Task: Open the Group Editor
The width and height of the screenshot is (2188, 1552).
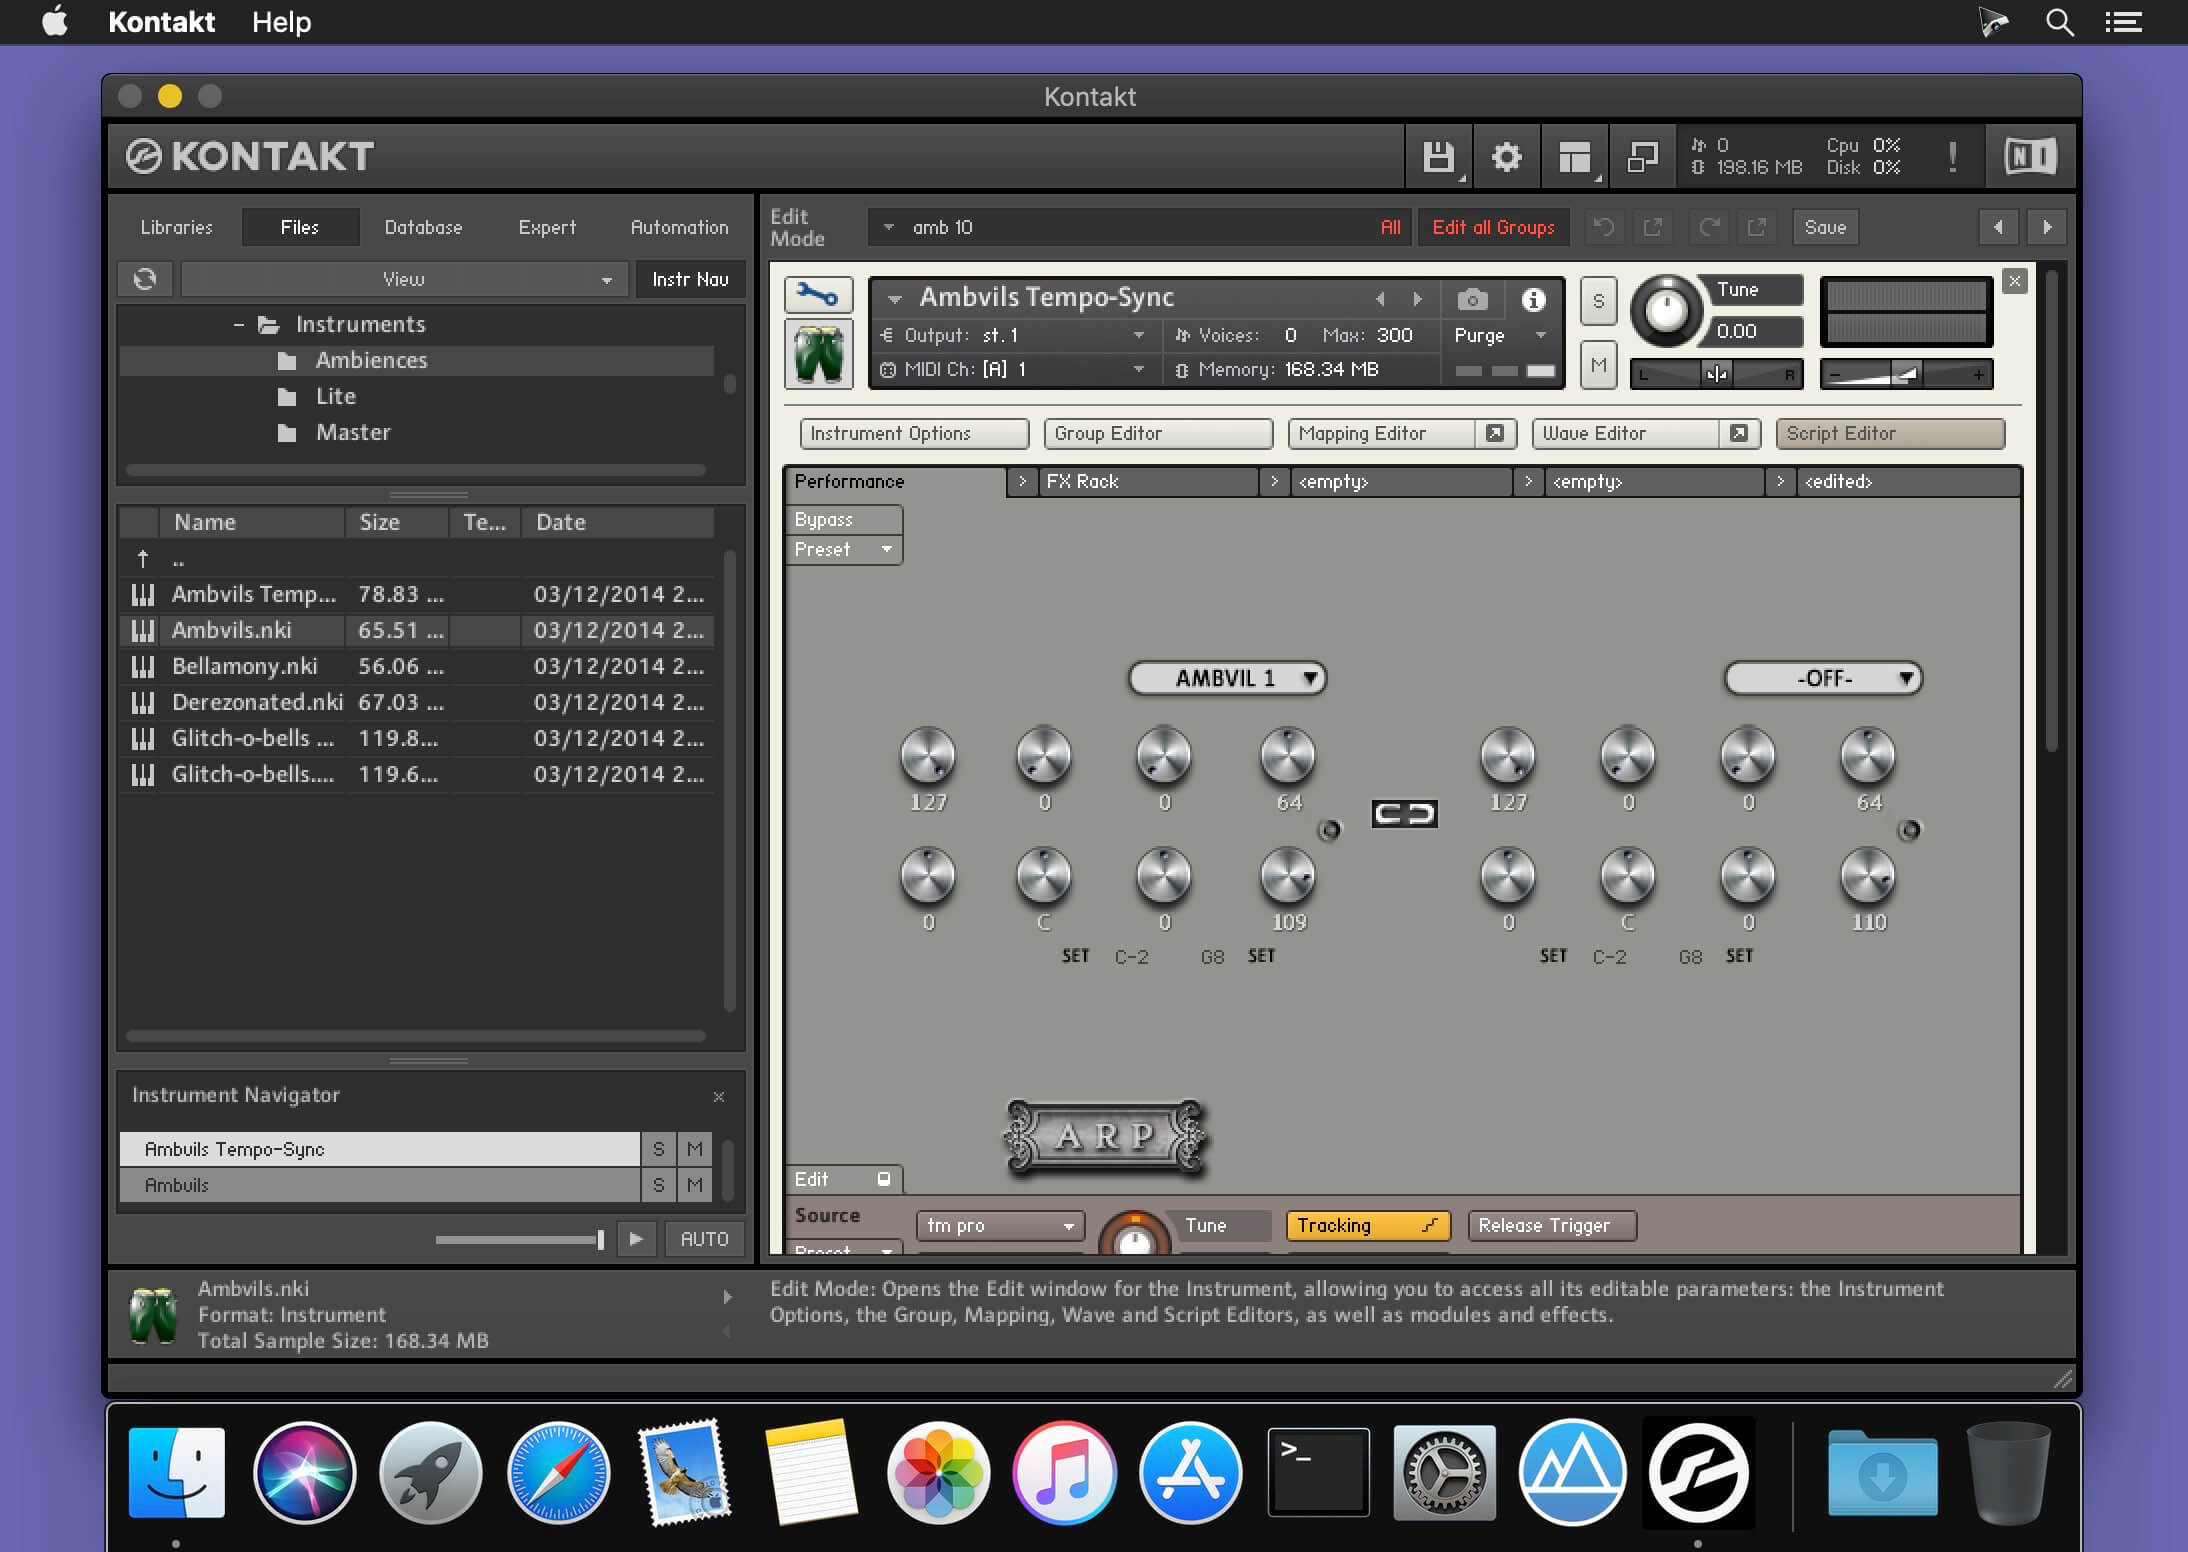Action: pos(1158,433)
